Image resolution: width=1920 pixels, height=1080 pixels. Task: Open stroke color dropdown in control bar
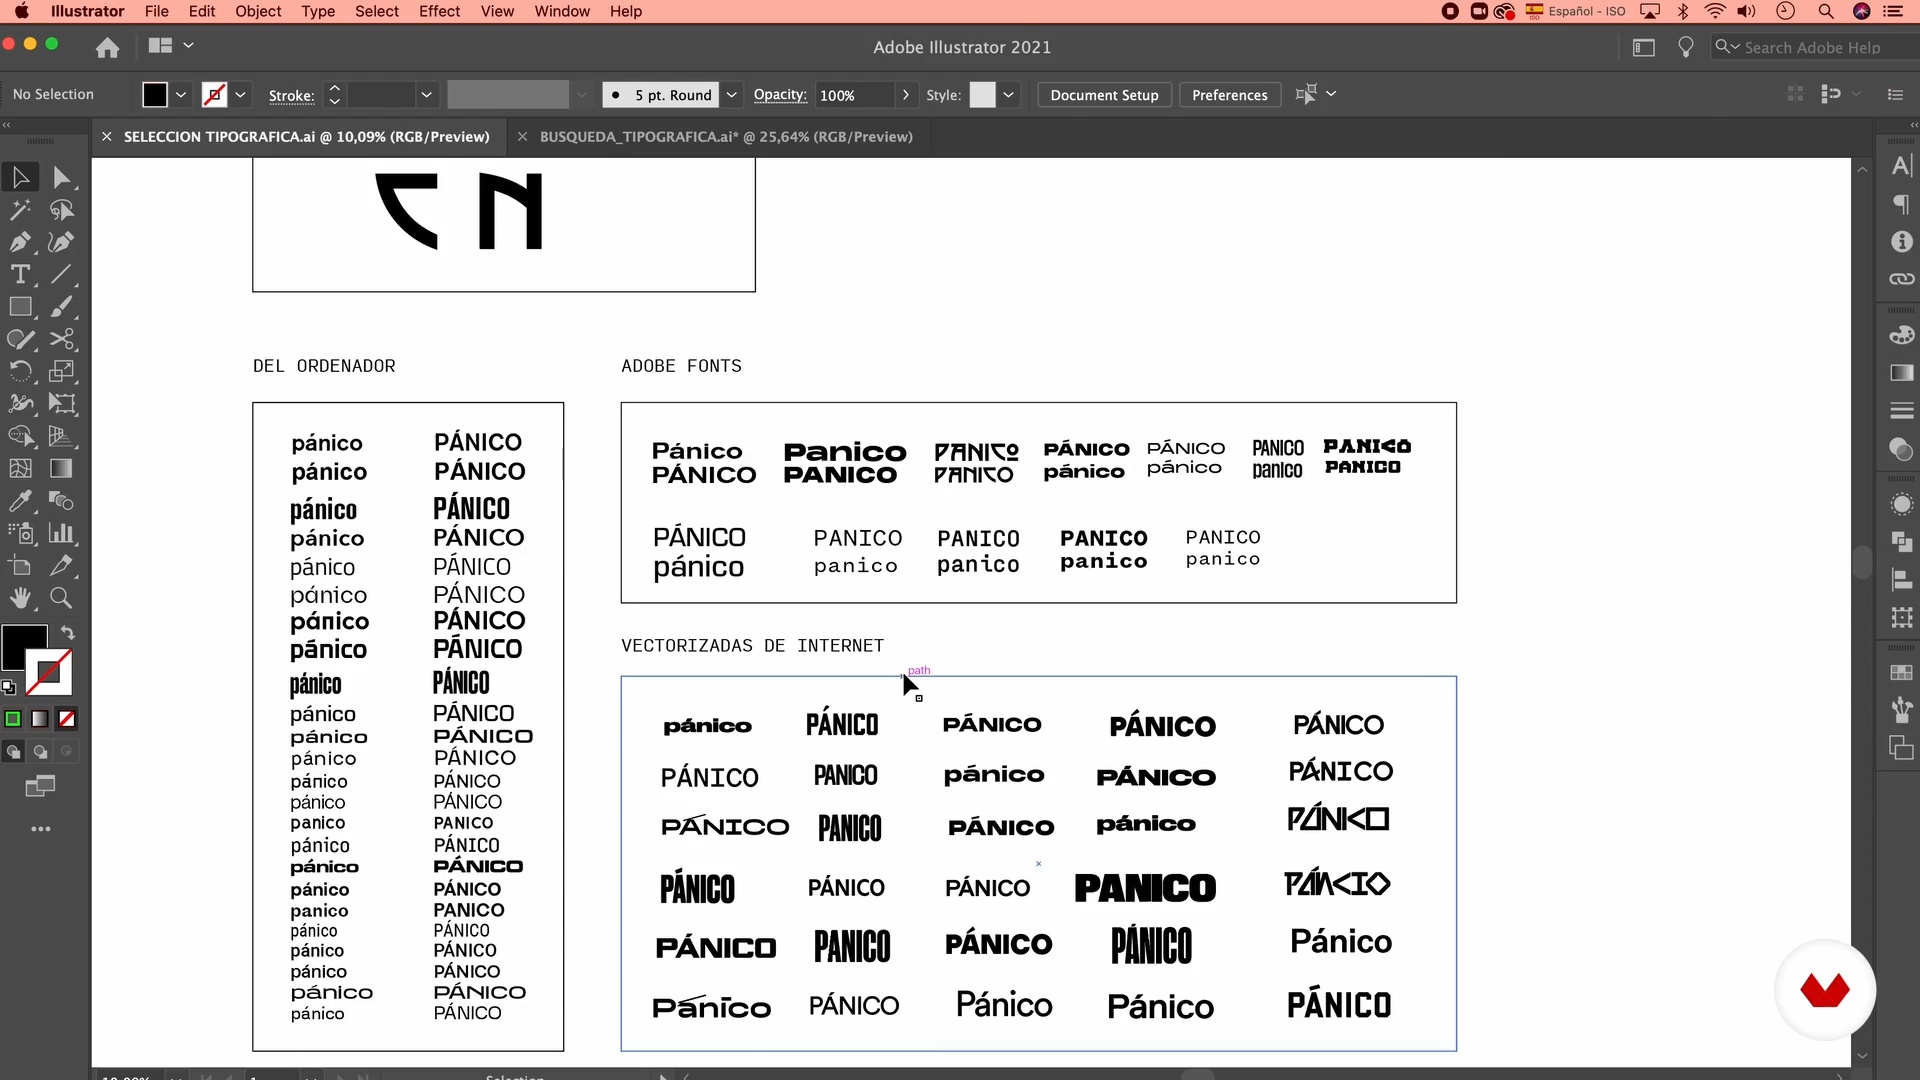click(x=241, y=95)
